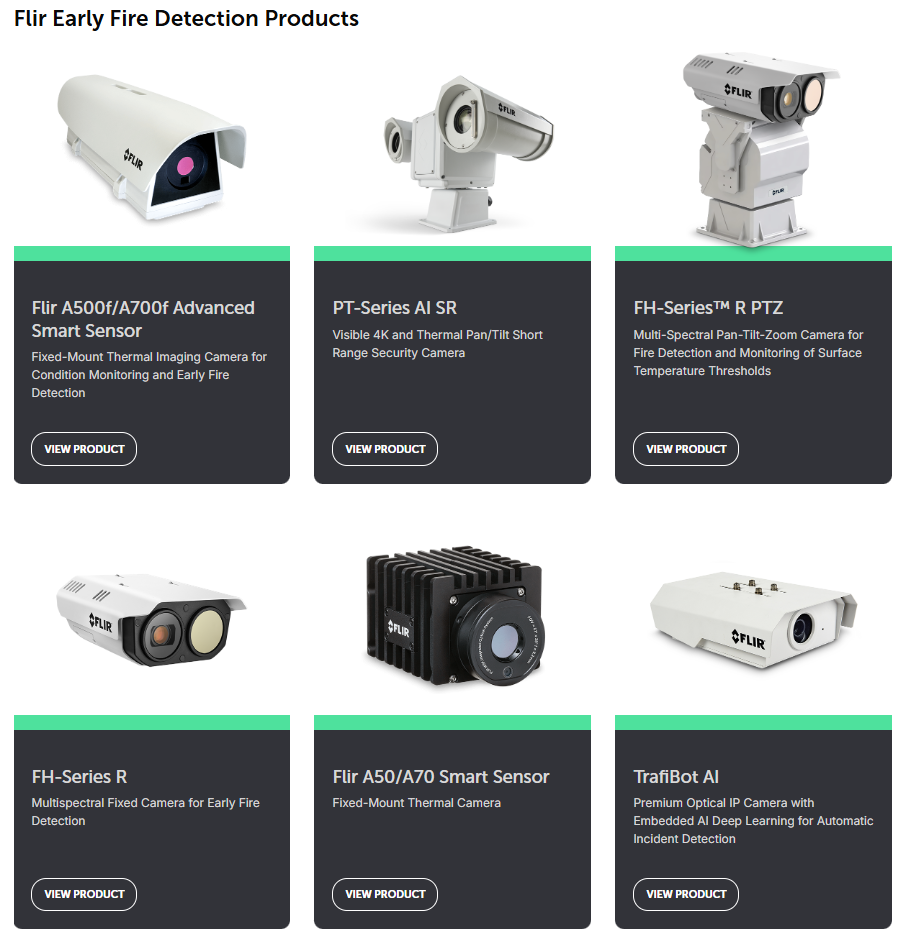The width and height of the screenshot is (906, 935).
Task: Open the PT-Series AI SR camera image
Action: 468,153
